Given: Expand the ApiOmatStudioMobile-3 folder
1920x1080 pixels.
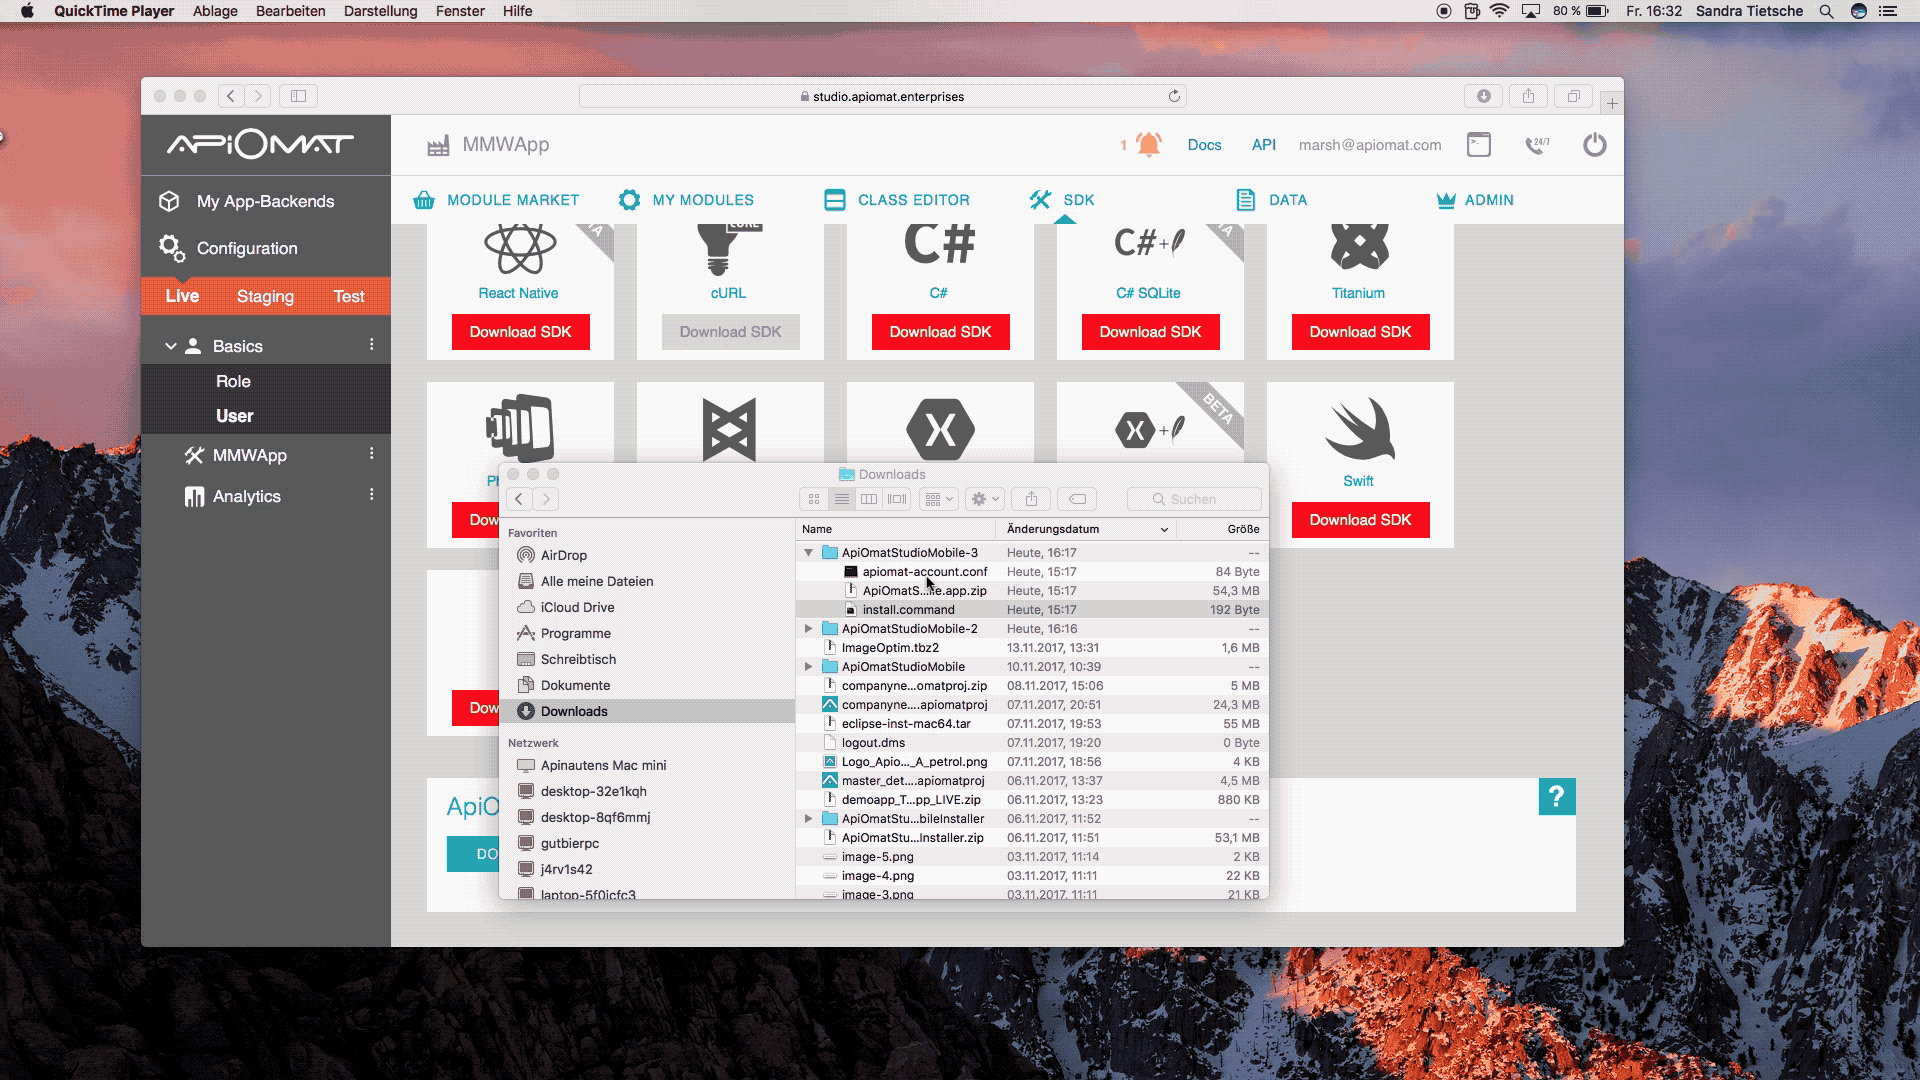Looking at the screenshot, I should (x=808, y=551).
